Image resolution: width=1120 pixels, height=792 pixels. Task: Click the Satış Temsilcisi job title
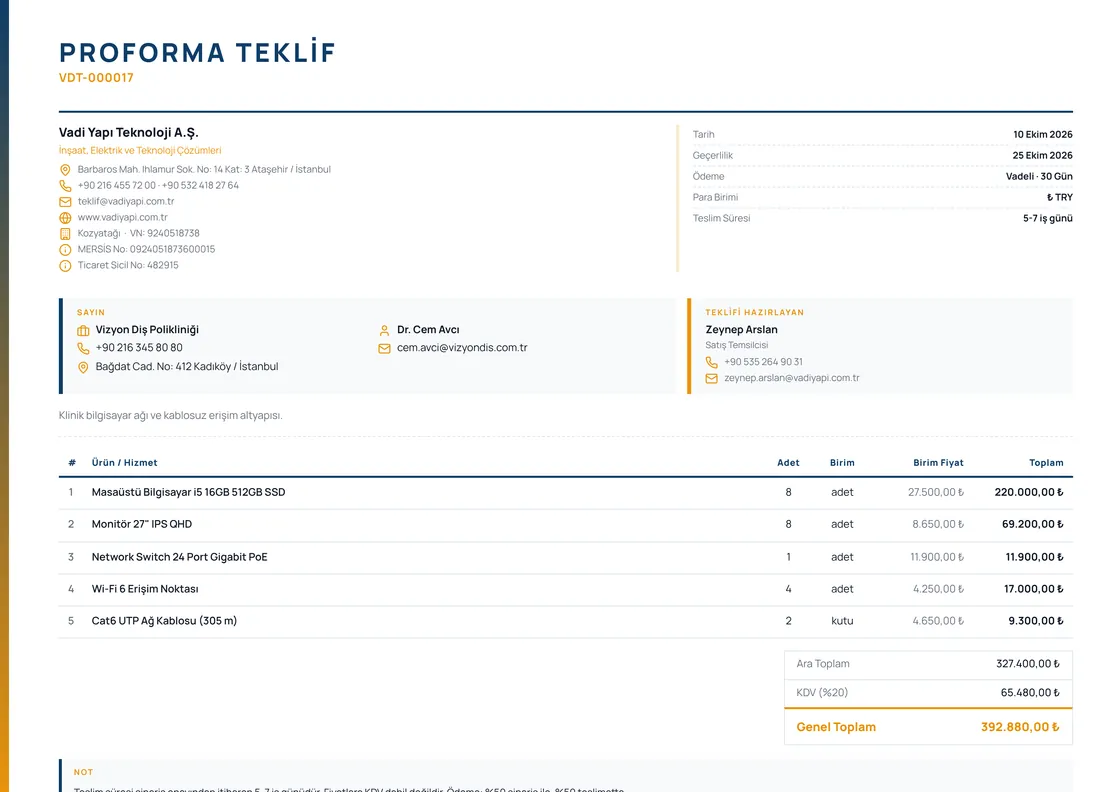click(737, 345)
